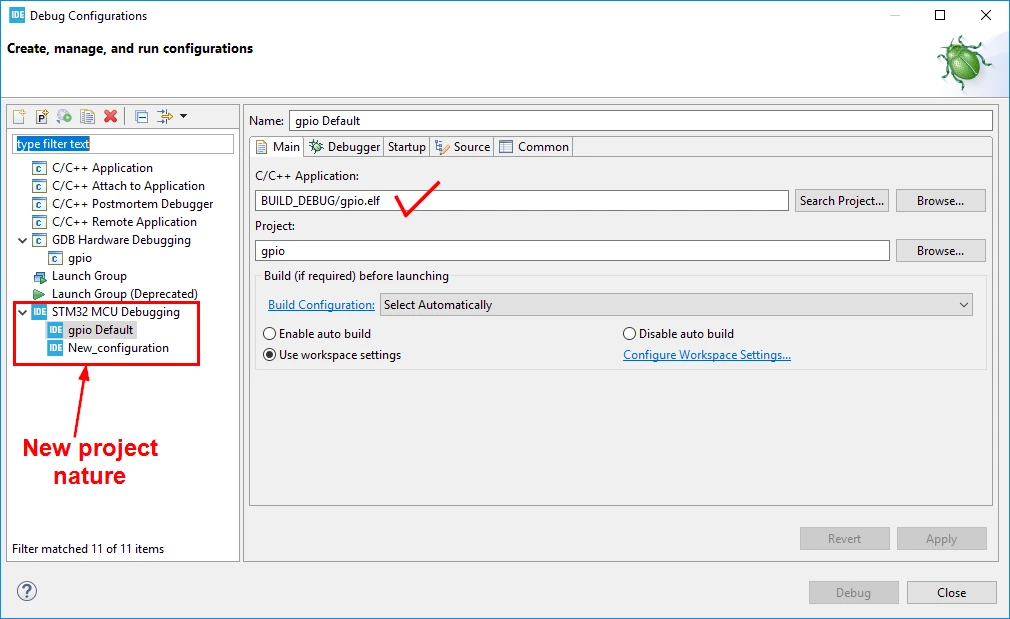Click the Duplicate launch configuration icon
Screen dimensions: 1010x619
pos(87,116)
